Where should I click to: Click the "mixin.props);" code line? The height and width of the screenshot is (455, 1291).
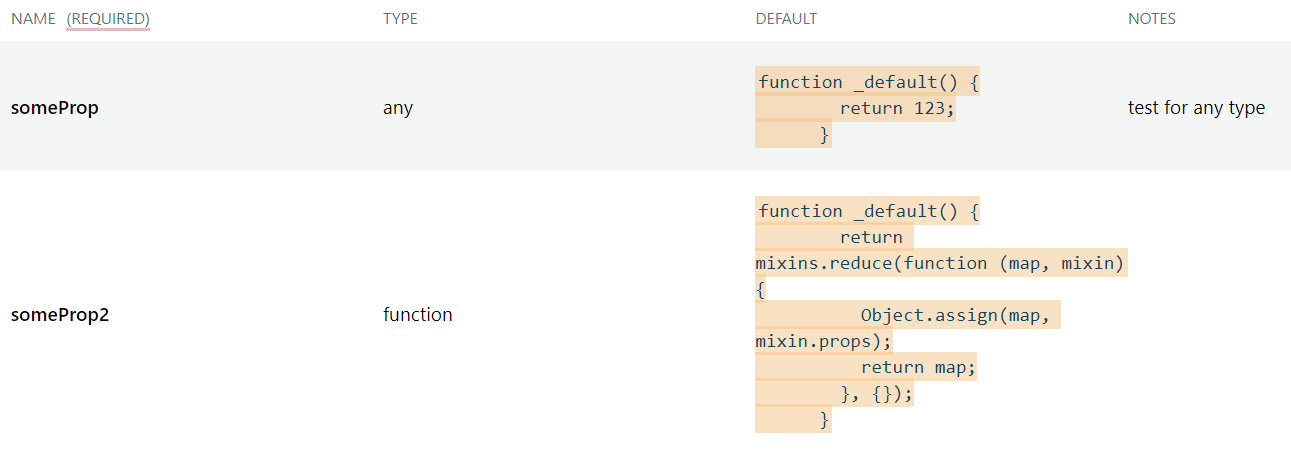coord(823,341)
